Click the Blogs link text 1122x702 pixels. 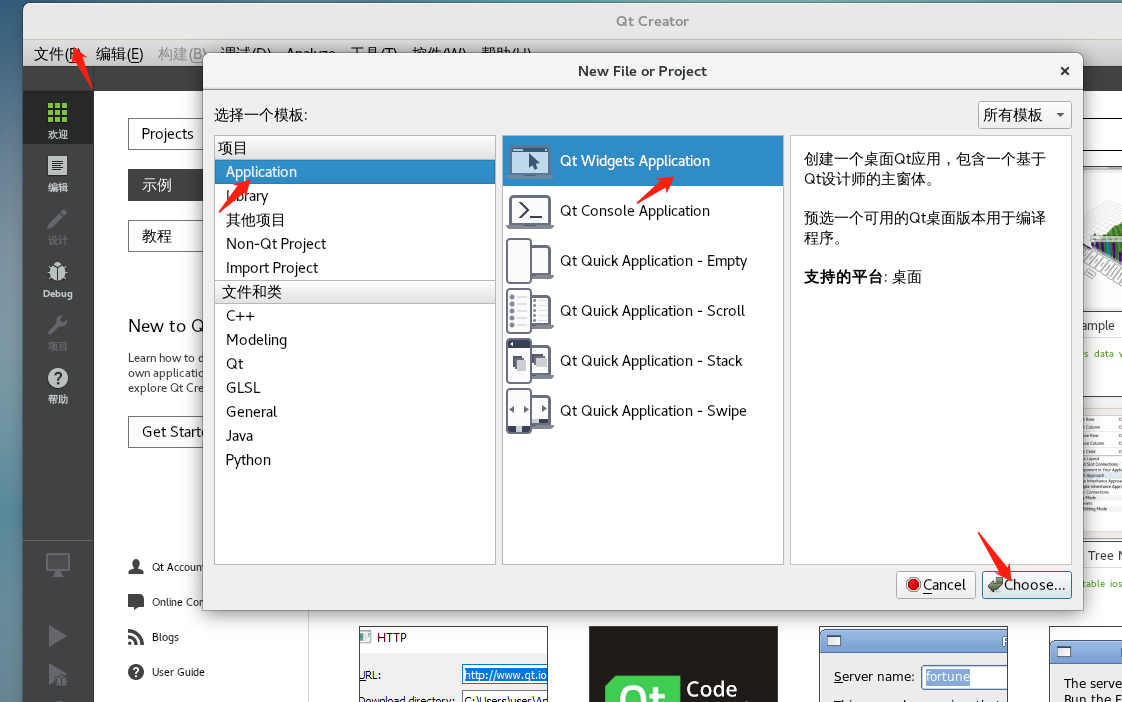165,637
